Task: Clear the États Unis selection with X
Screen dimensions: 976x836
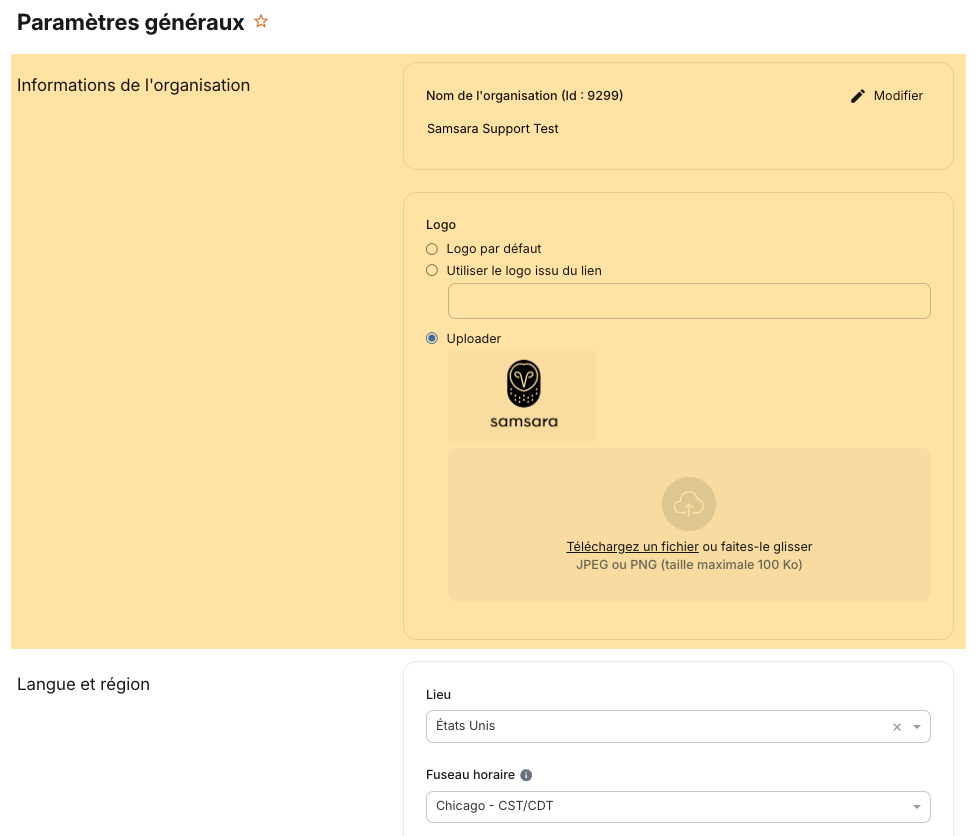Action: click(897, 727)
